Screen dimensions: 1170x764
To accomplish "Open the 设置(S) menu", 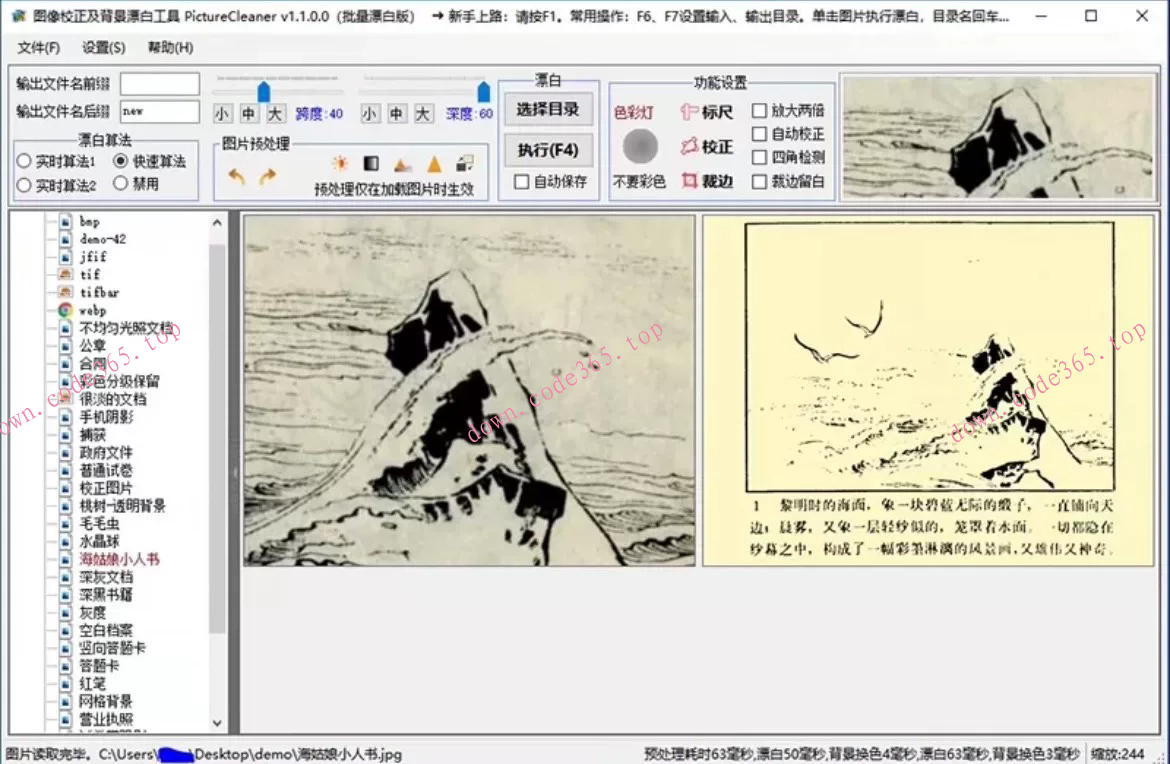I will [x=104, y=48].
